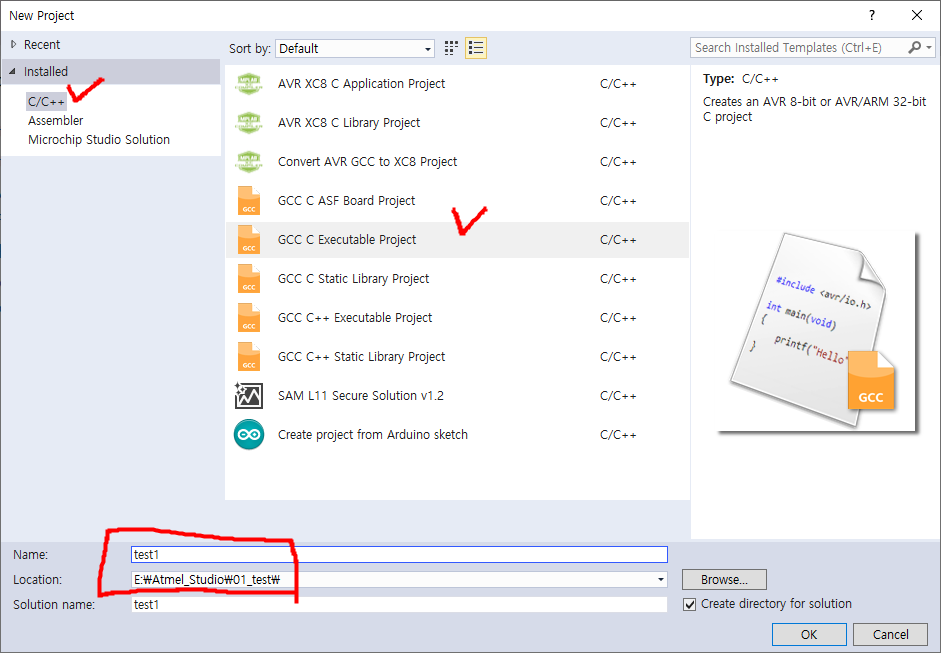
Task: Click the GCC C++ Executable Project icon
Action: (248, 318)
